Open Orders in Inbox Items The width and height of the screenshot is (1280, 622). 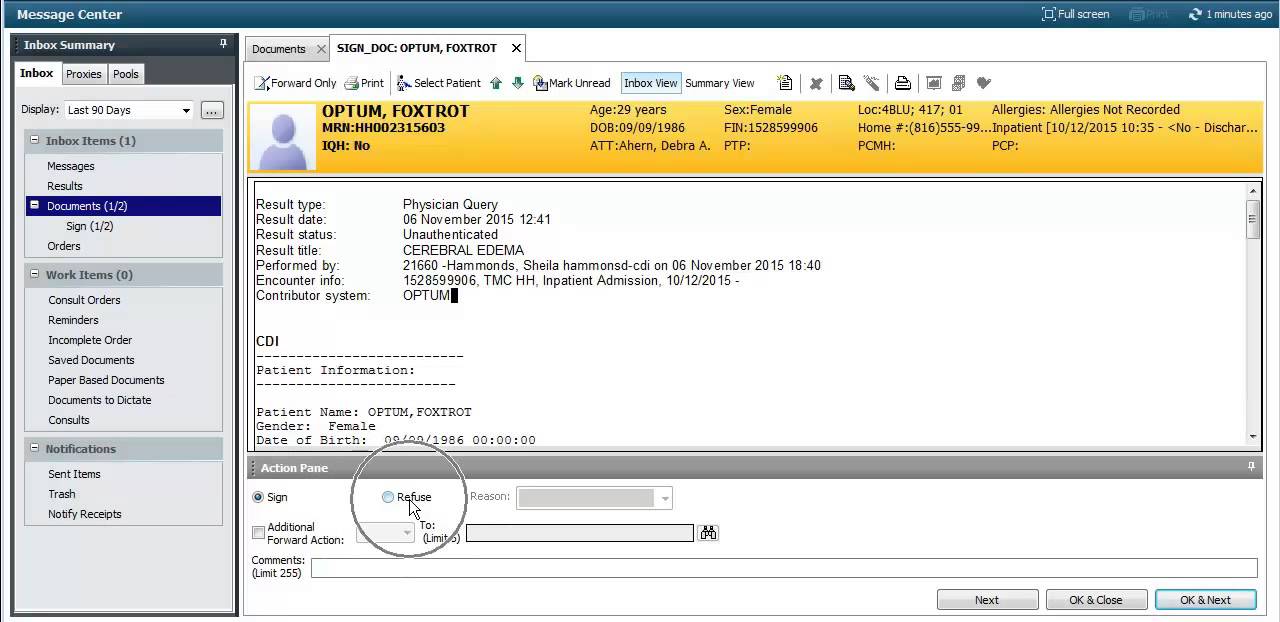pos(64,246)
